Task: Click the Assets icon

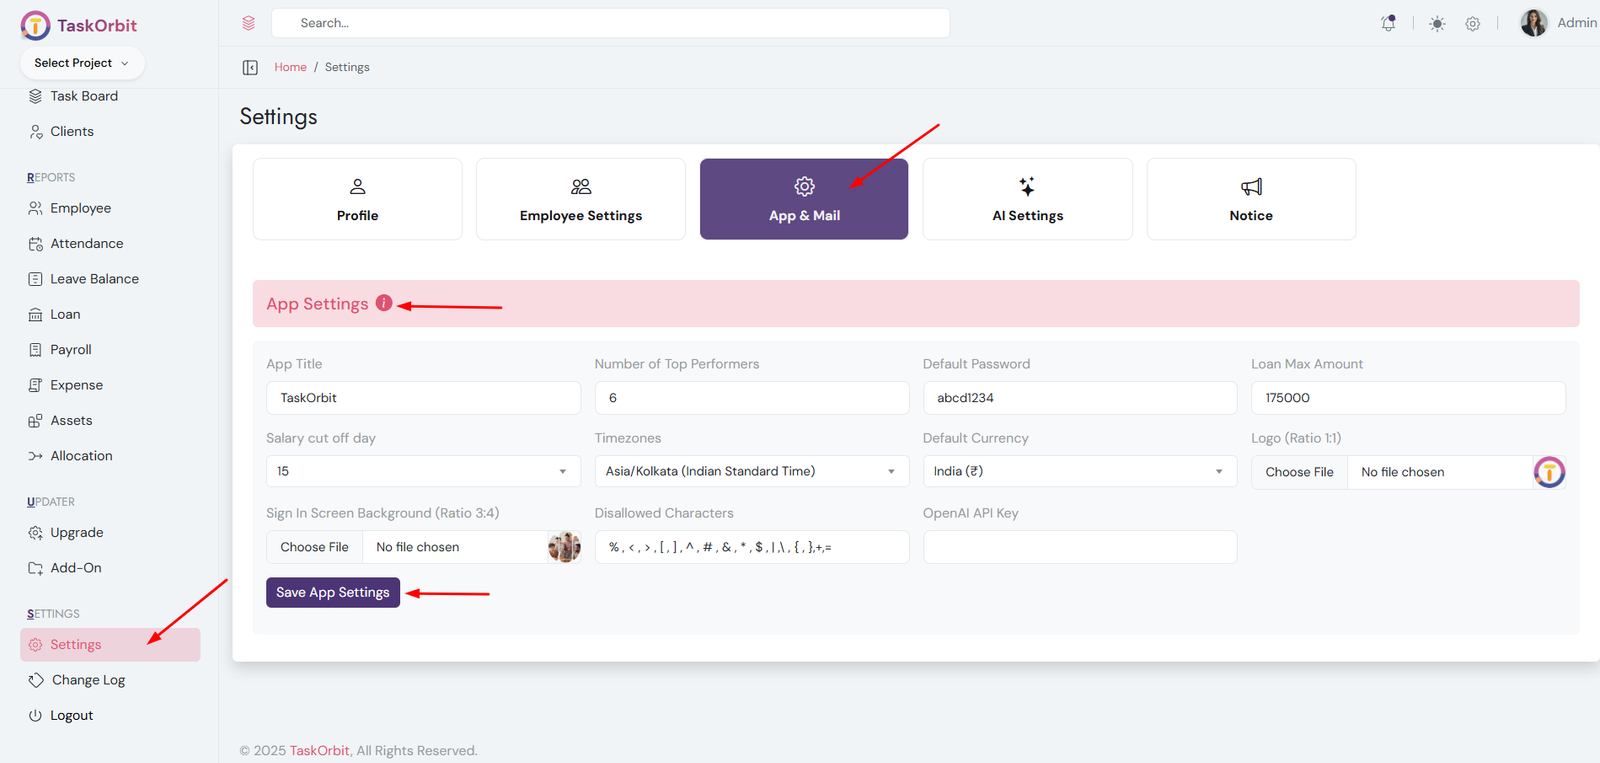Action: (36, 421)
